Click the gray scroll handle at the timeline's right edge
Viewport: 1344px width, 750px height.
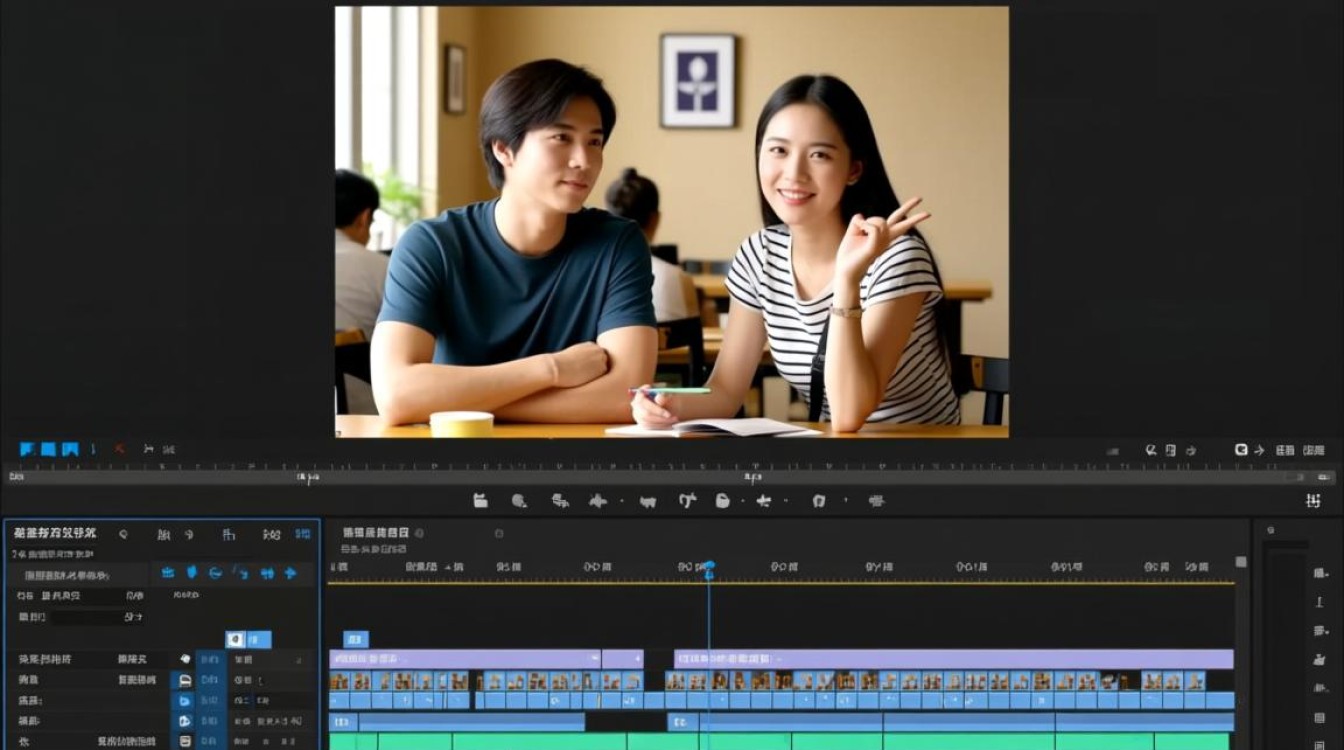coord(1241,562)
